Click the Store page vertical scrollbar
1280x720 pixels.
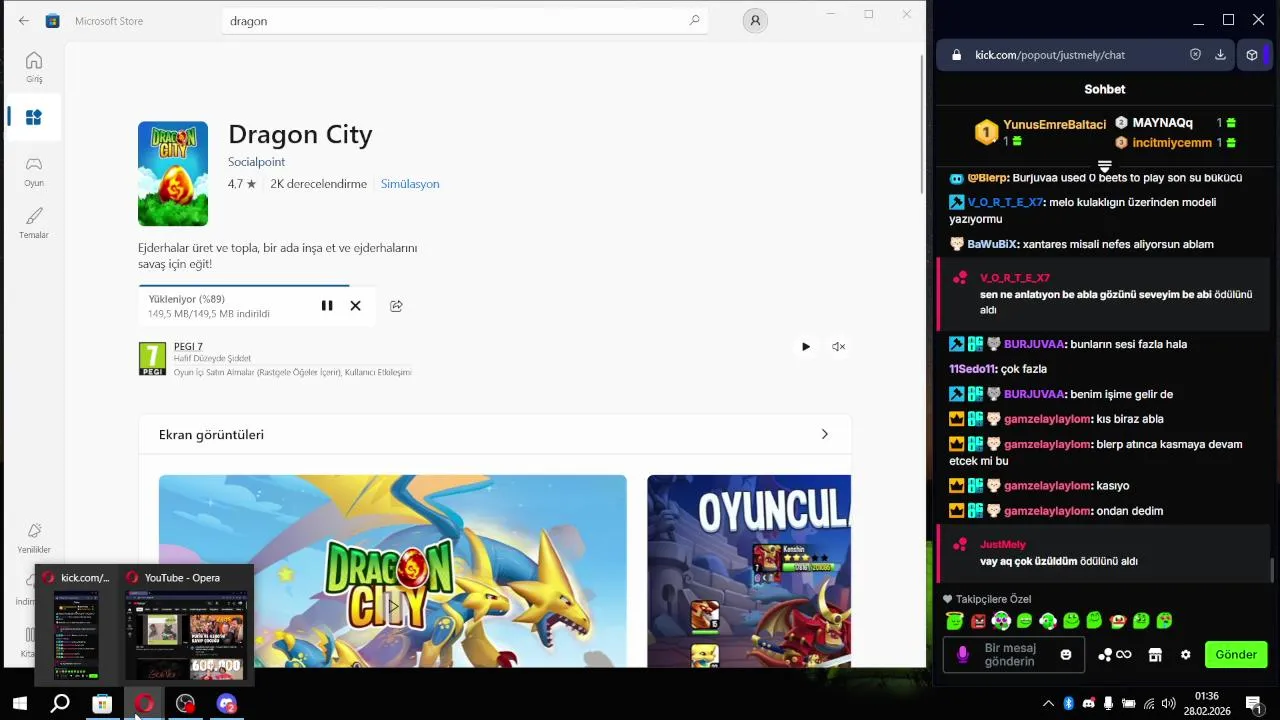(921, 125)
